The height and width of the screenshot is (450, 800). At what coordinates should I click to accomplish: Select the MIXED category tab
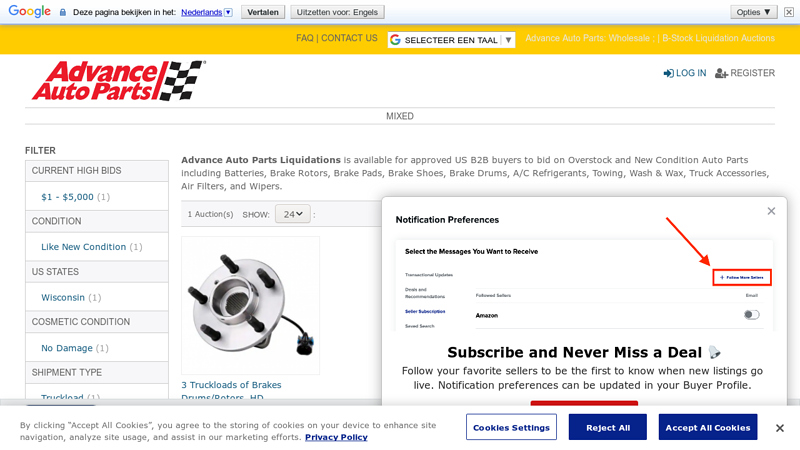(x=400, y=116)
